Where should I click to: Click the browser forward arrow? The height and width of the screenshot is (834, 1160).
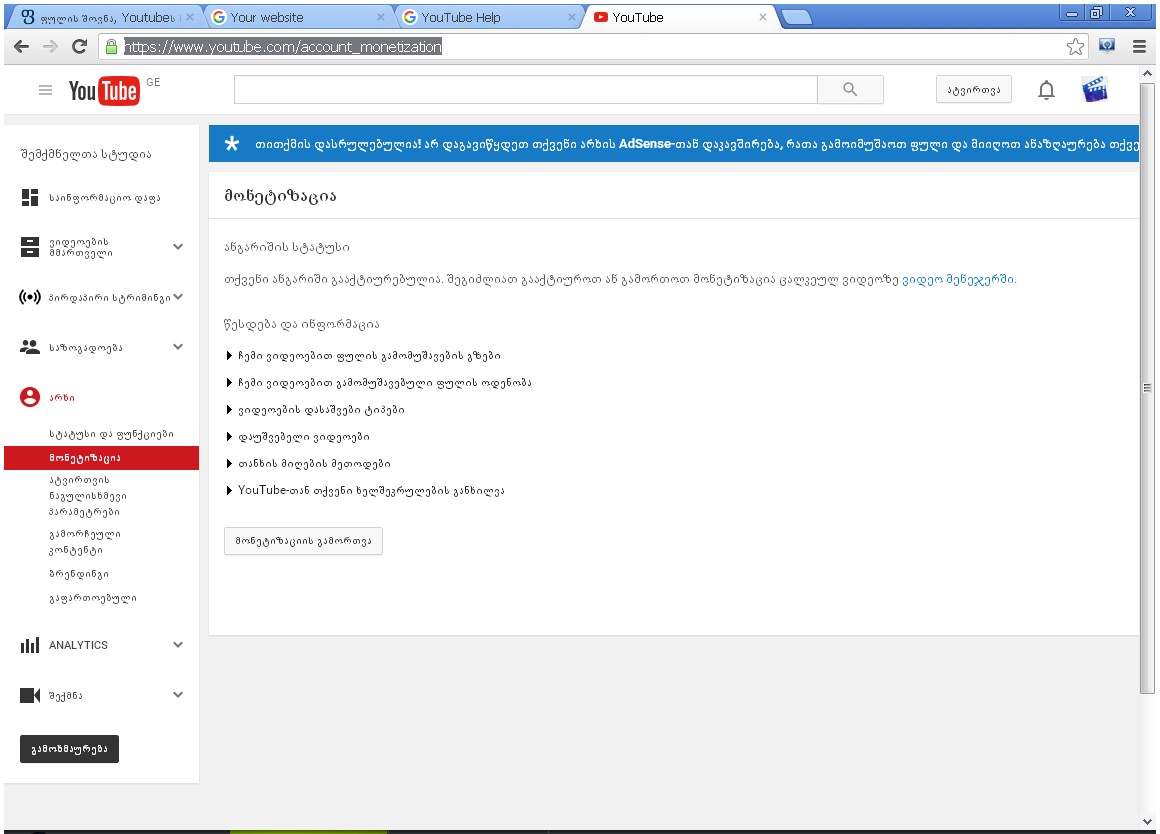click(x=50, y=47)
